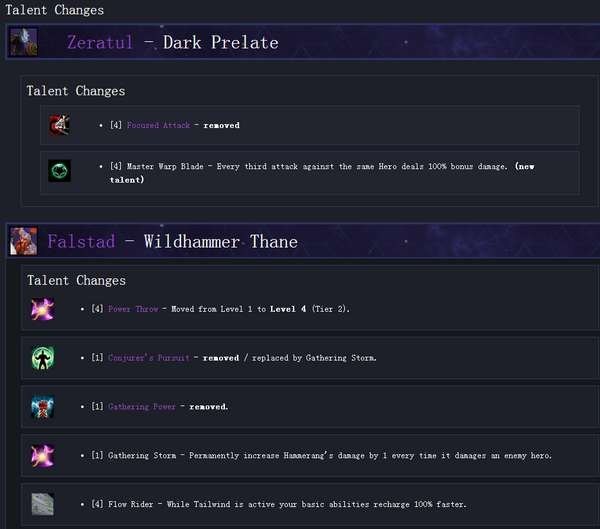This screenshot has height=529, width=600.
Task: Click the top Talent Changes page heading
Action: [x=54, y=10]
